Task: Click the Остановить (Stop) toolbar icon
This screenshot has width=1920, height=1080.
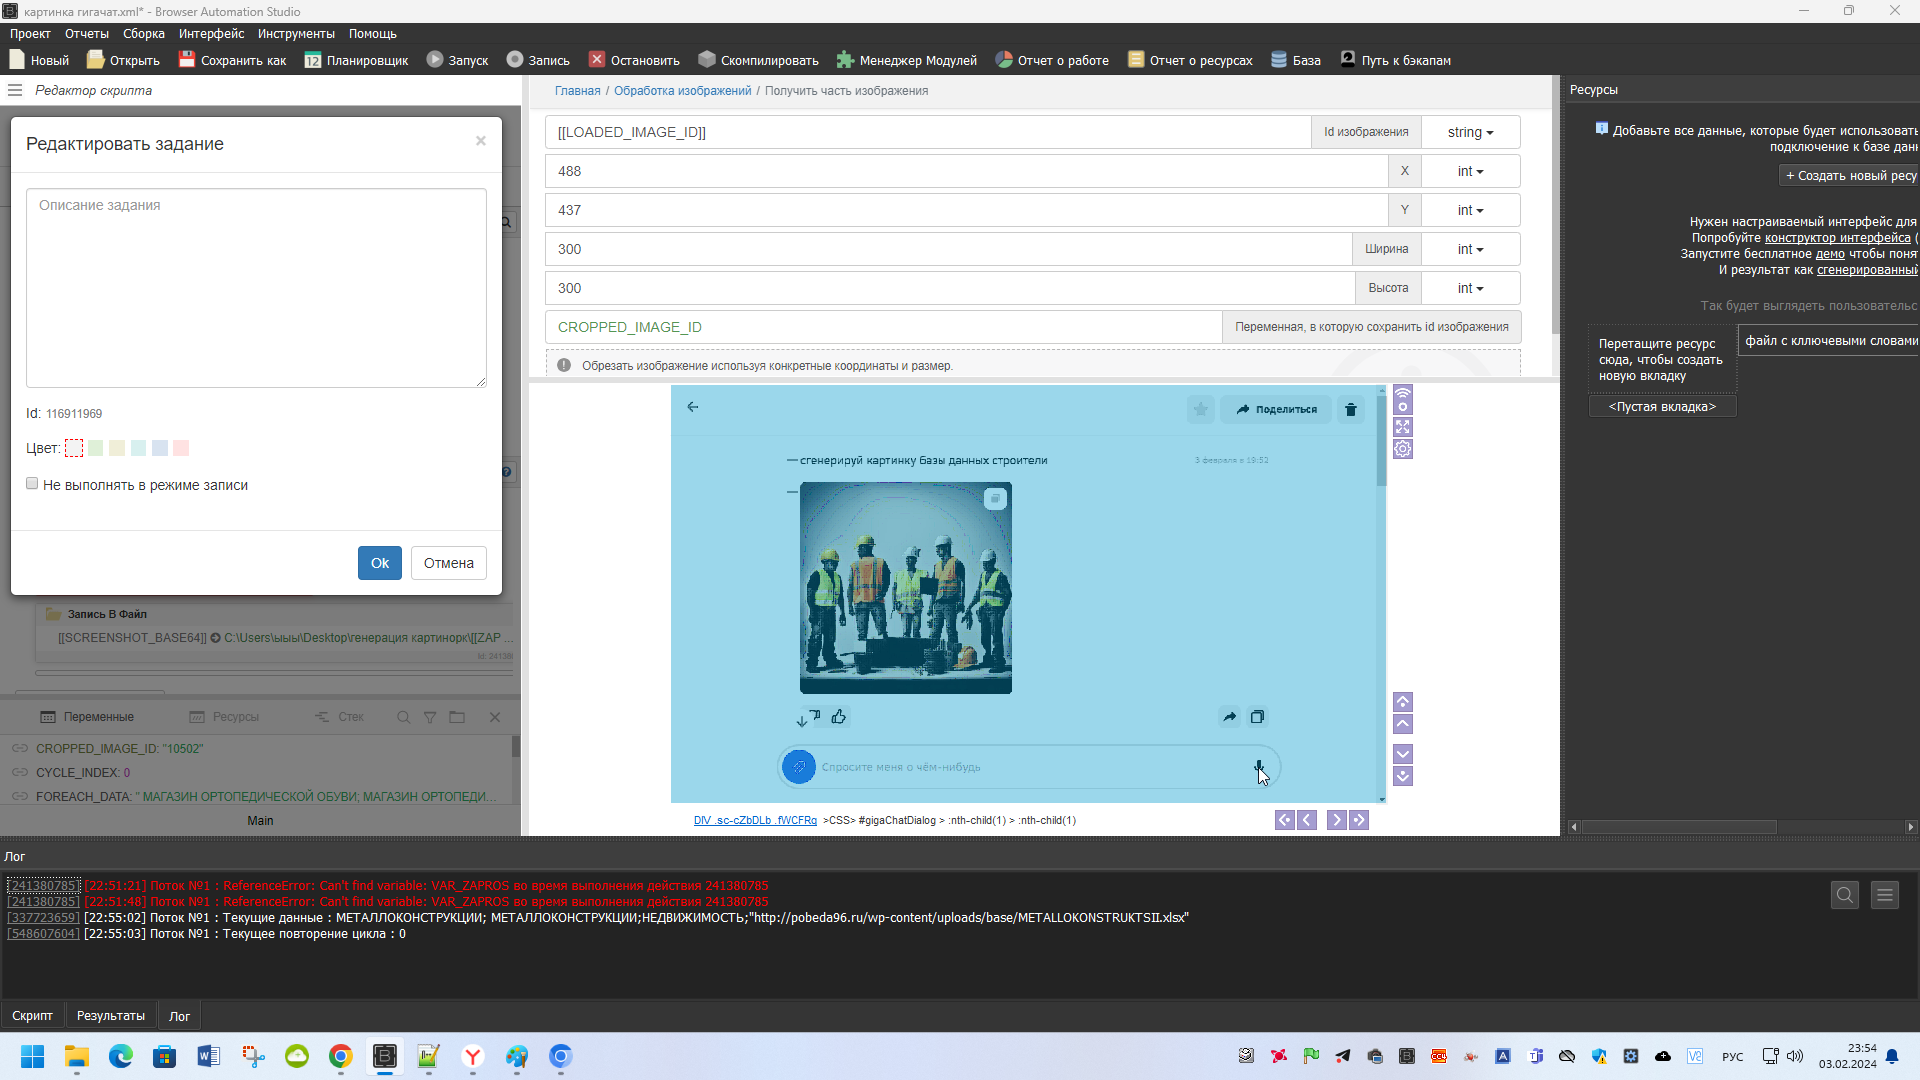Action: point(597,60)
